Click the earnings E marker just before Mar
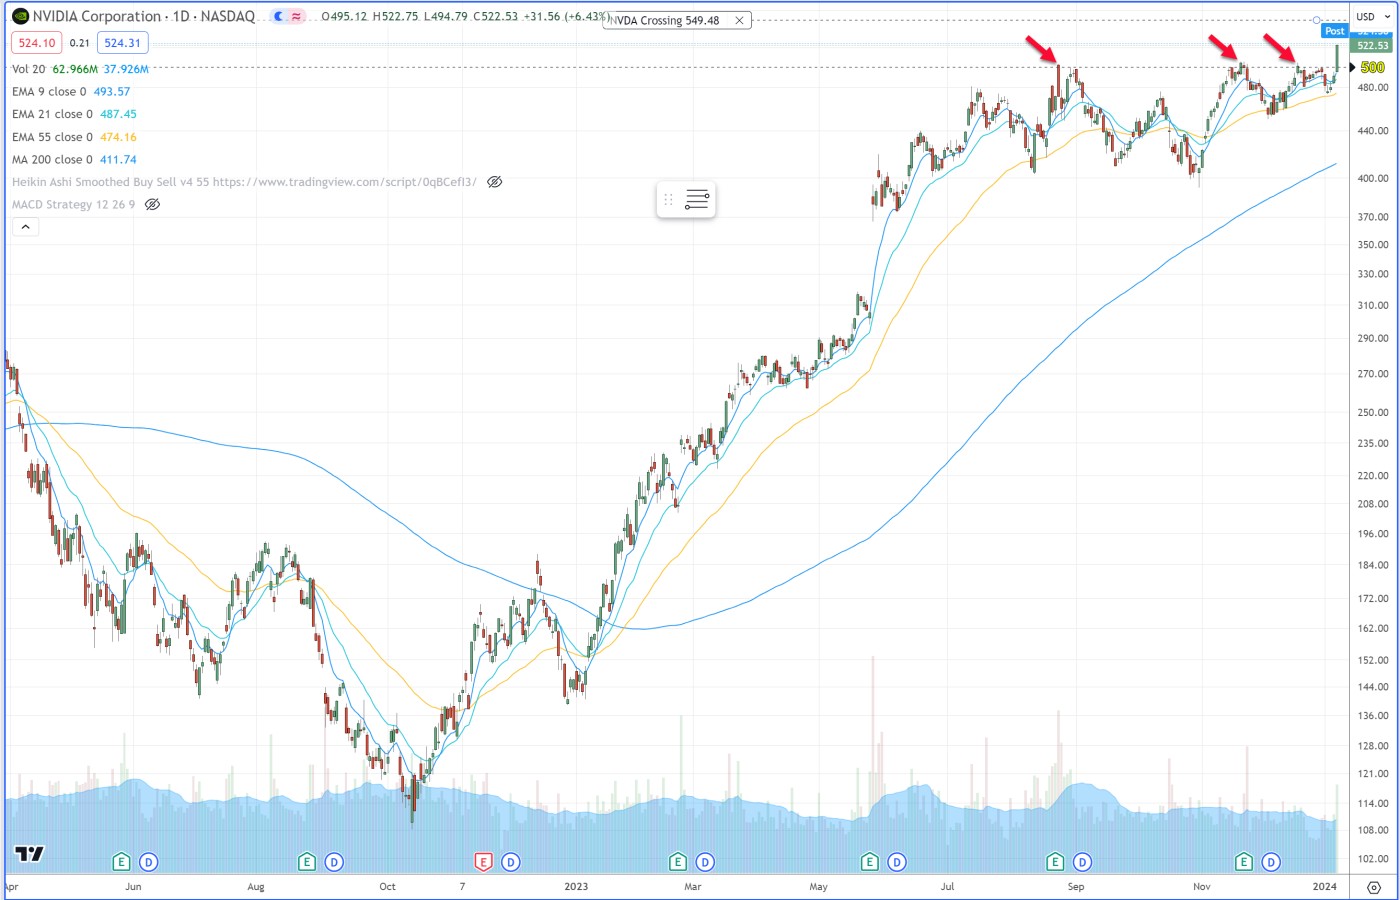This screenshot has width=1400, height=900. tap(678, 861)
